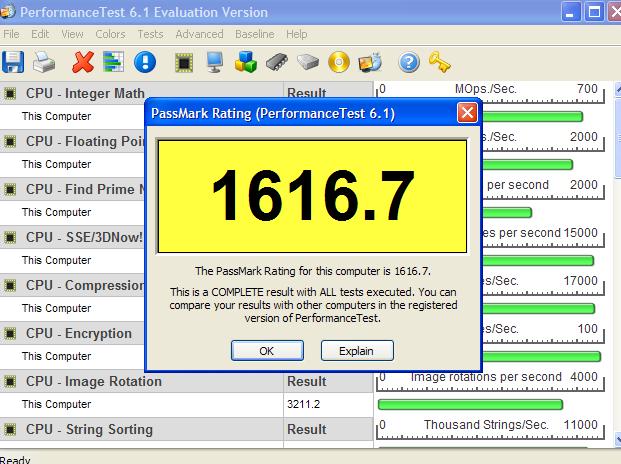The height and width of the screenshot is (464, 621).
Task: Click the chip icon beside CPU - Compression
Action: pos(10,285)
